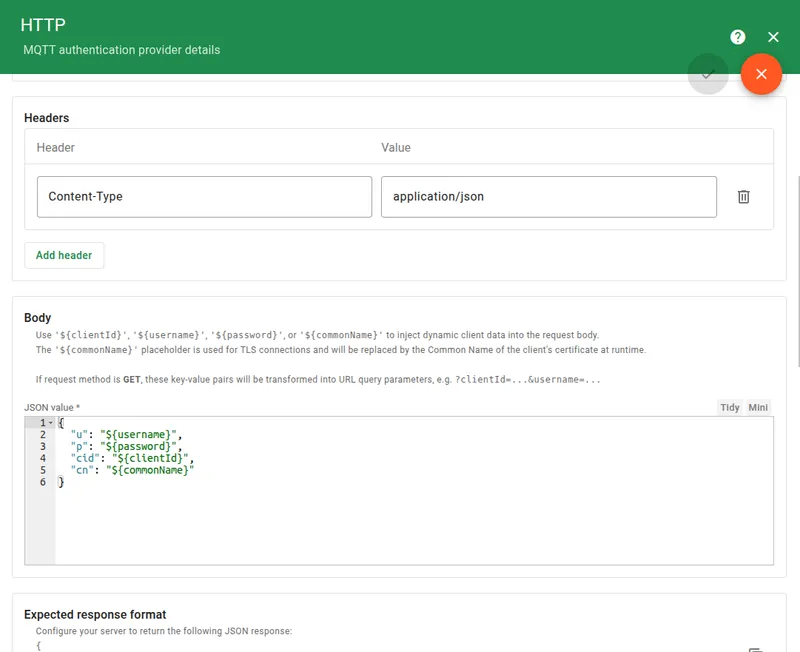Image resolution: width=800 pixels, height=652 pixels.
Task: Open help for MQTT authentication provider
Action: (737, 37)
